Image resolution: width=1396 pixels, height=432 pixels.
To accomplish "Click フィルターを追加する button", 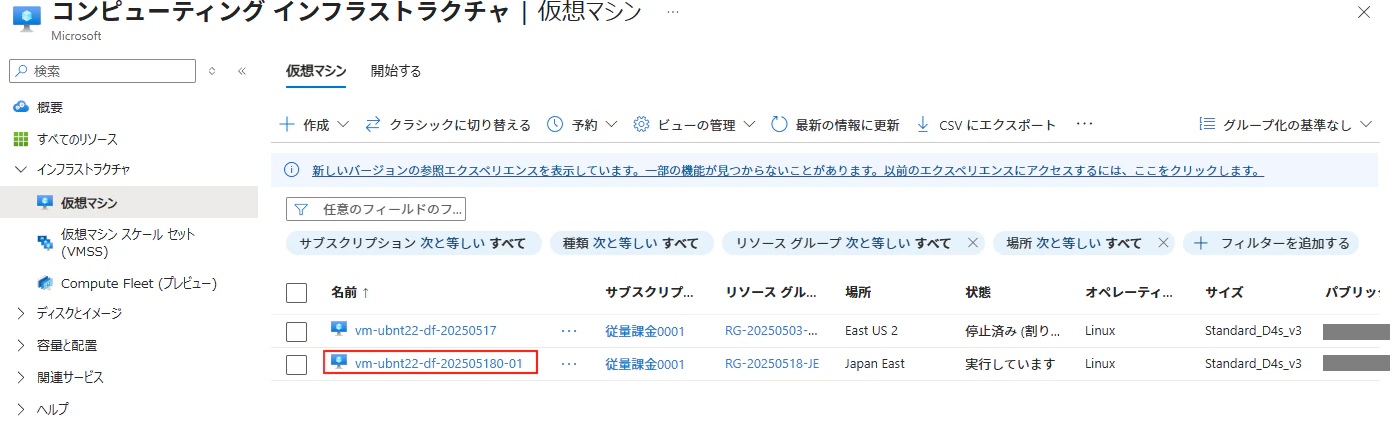I will [1271, 243].
